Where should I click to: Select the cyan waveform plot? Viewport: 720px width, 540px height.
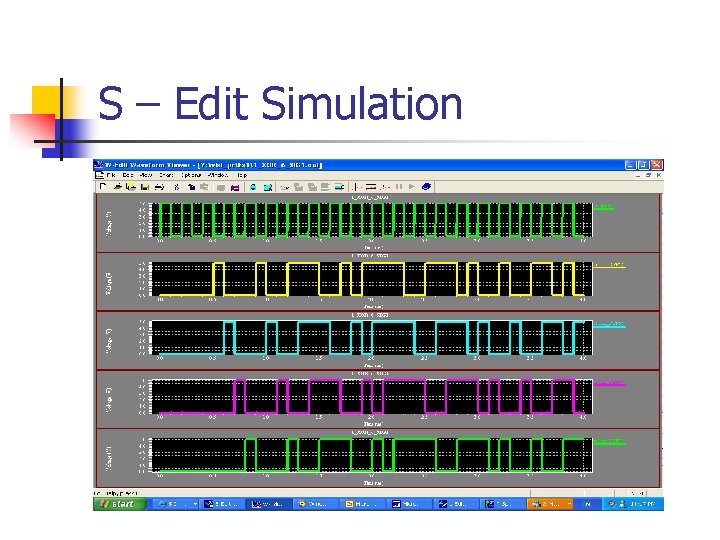[x=372, y=338]
